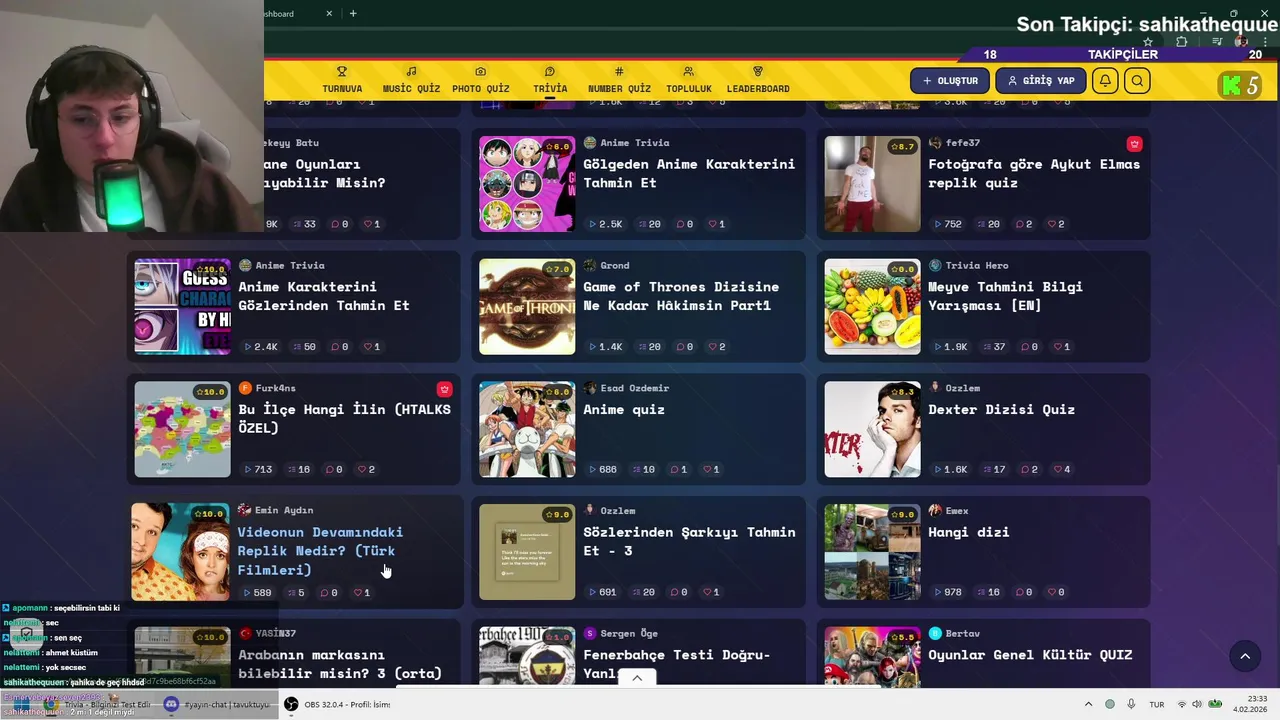Open author Trivia Hero profile name

(976, 266)
